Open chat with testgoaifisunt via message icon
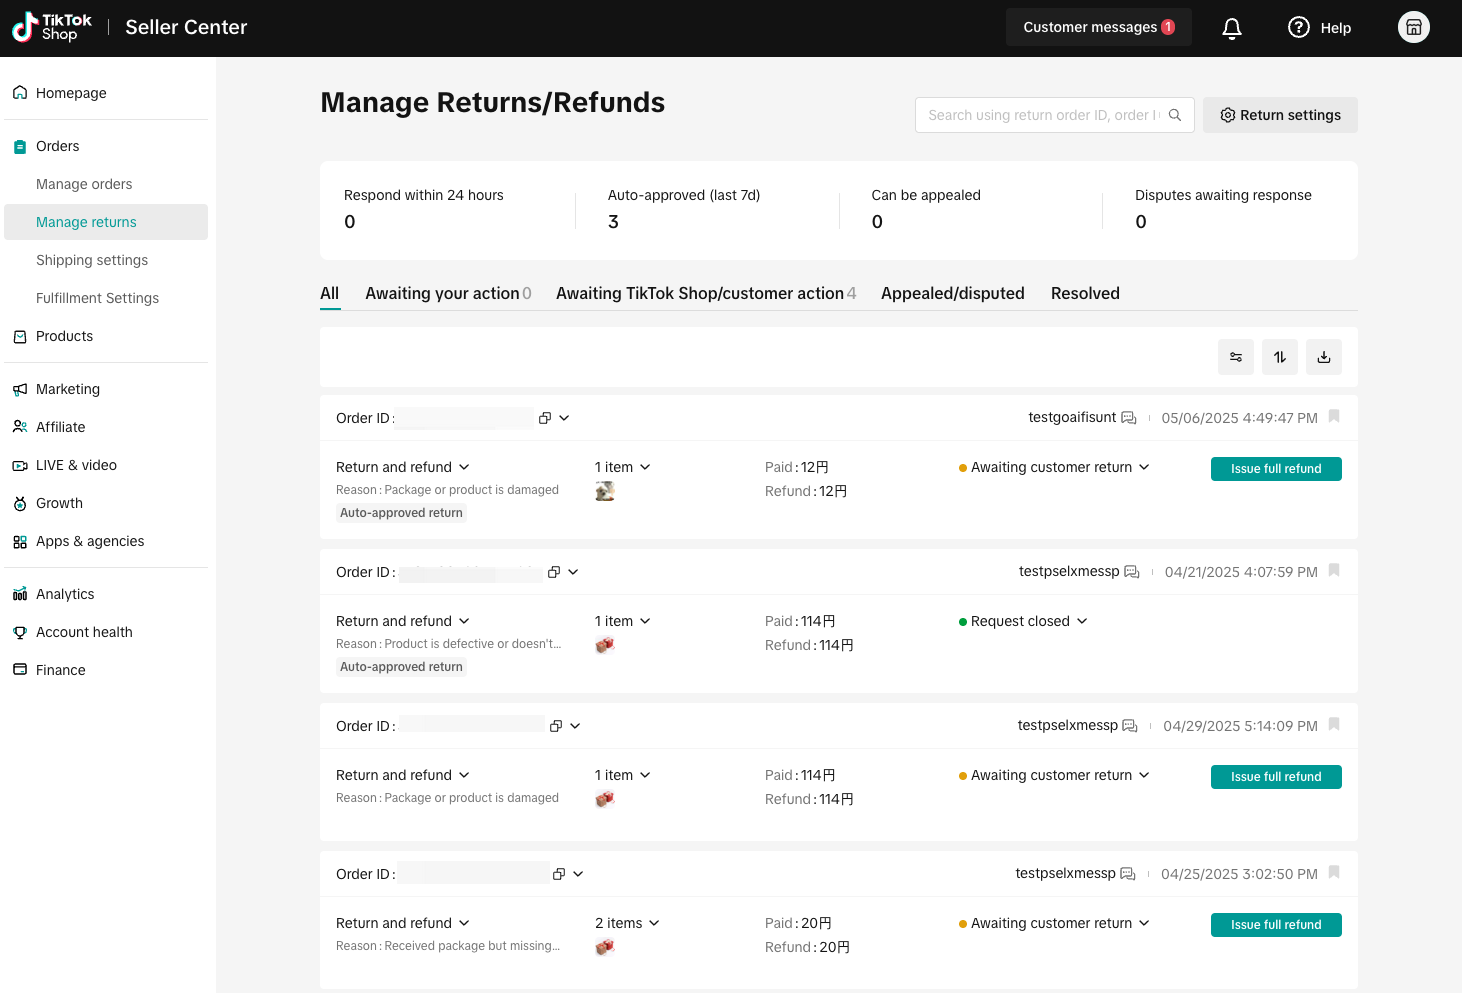1462x993 pixels. pyautogui.click(x=1129, y=418)
